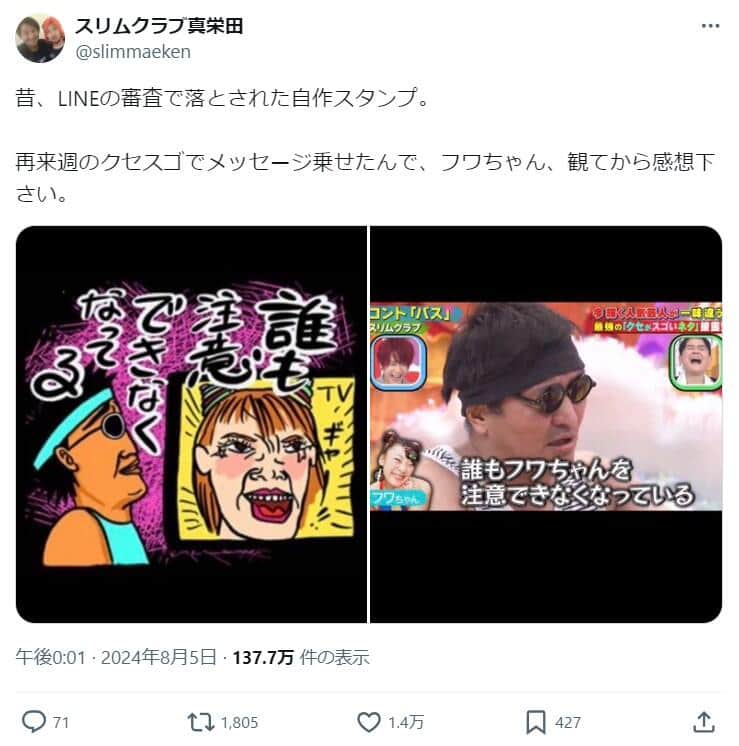This screenshot has height=746, width=739.
Task: Open the TV screenshot image
Action: click(x=546, y=424)
